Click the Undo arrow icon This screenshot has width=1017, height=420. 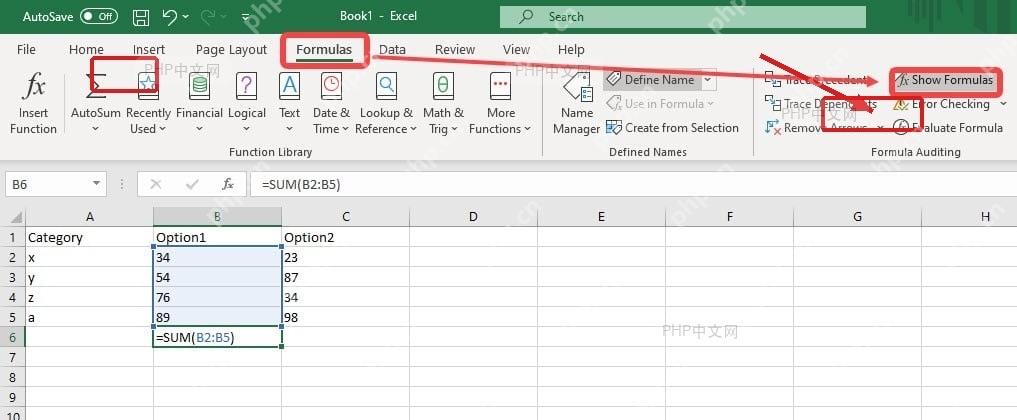(x=170, y=17)
